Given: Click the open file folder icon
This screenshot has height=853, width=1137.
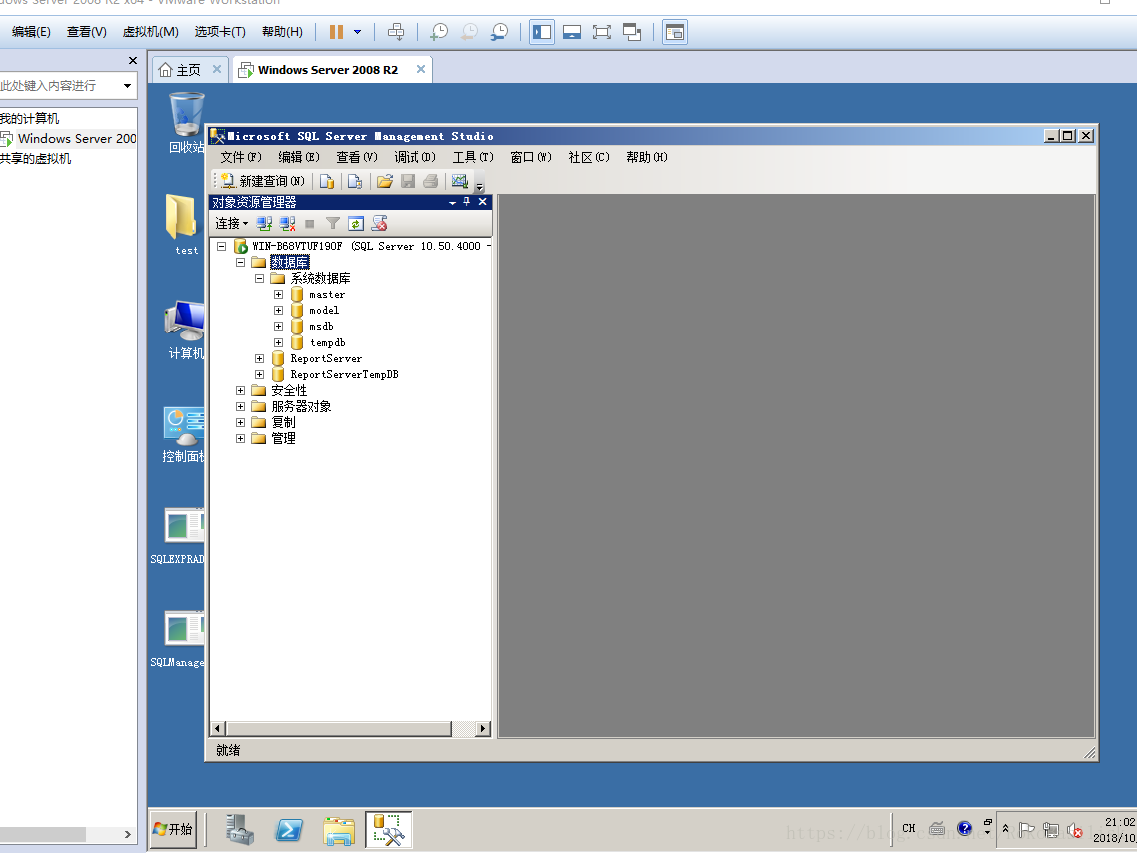Looking at the screenshot, I should point(385,181).
